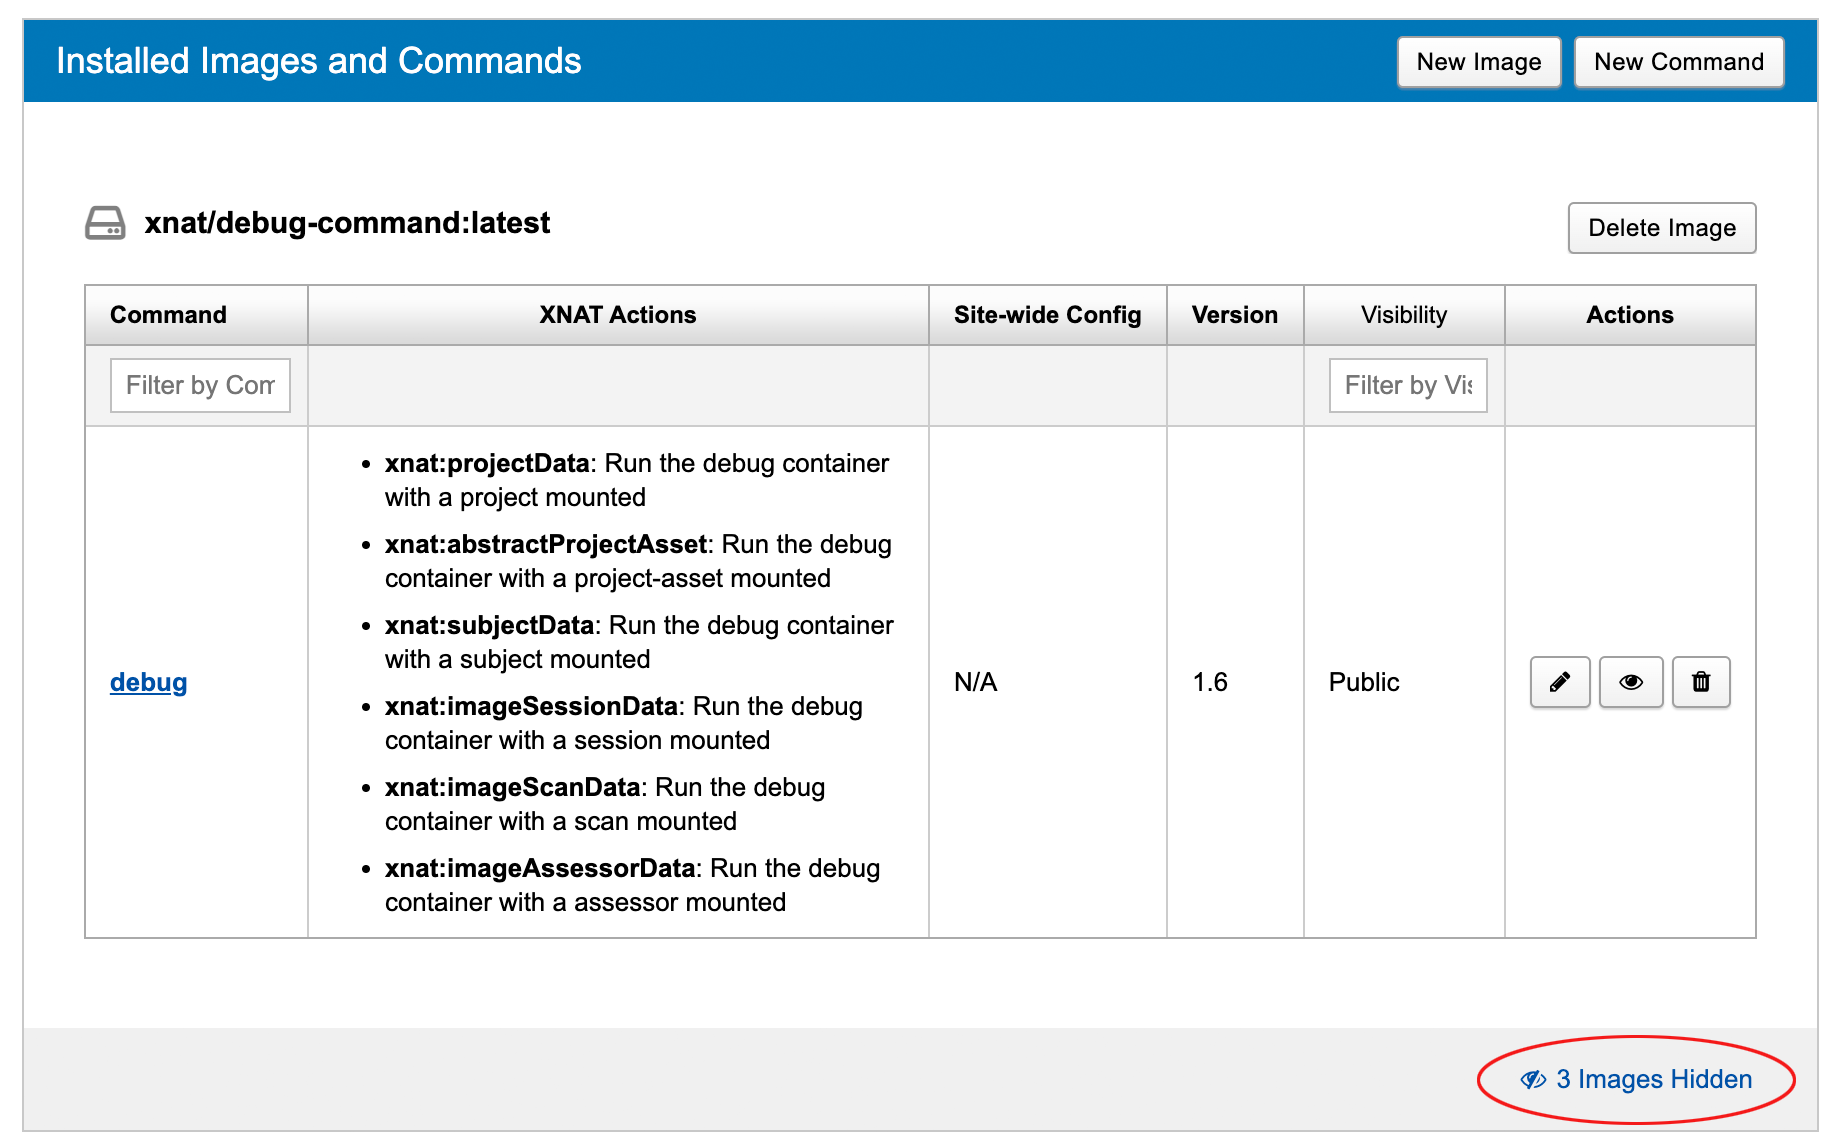Screen dimensions: 1834x1143
Task: Focus the Filter by Visibility input
Action: (x=1407, y=385)
